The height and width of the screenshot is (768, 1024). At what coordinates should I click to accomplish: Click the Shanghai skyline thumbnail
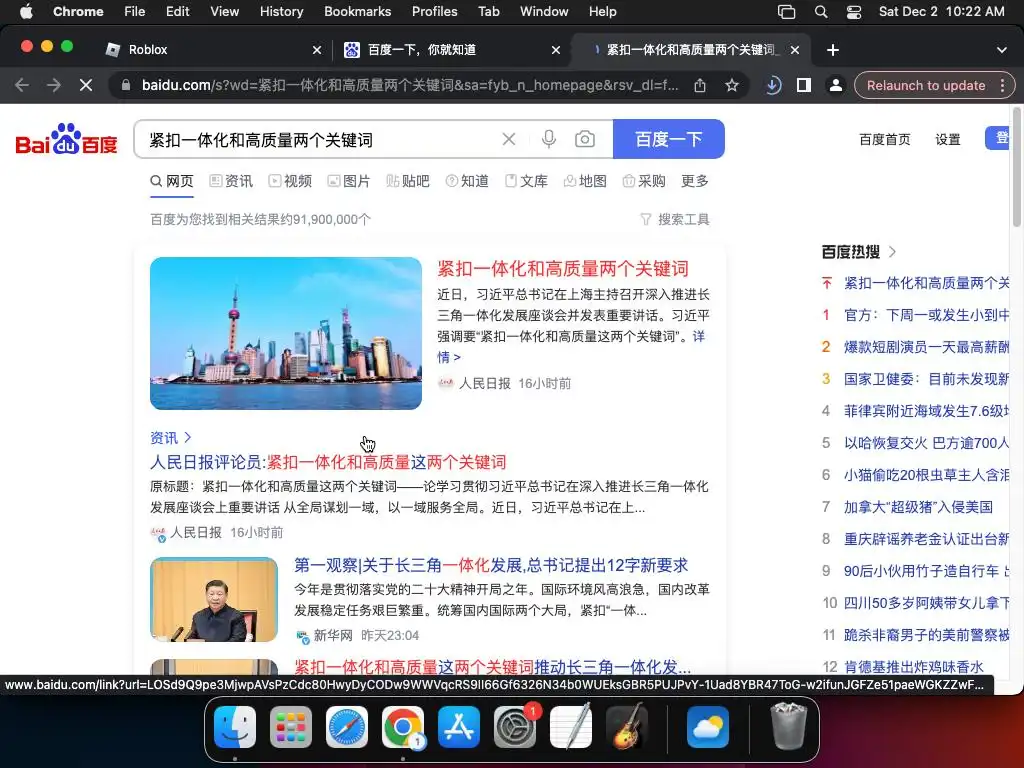tap(286, 333)
